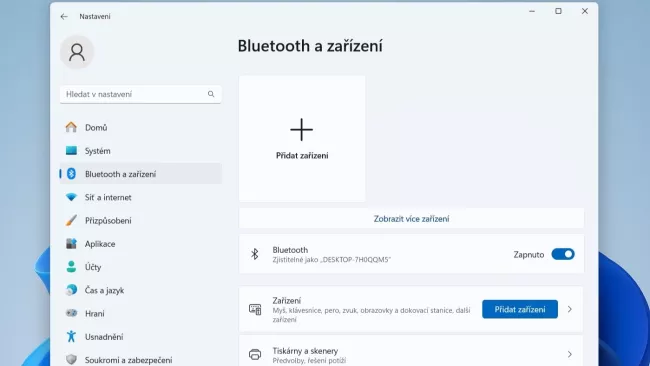
Task: Open Účty settings
Action: (141, 267)
